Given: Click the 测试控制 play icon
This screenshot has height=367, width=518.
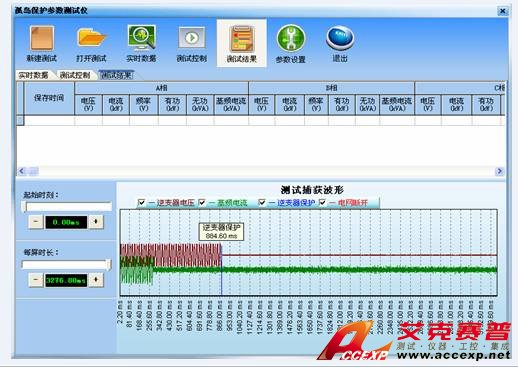Looking at the screenshot, I should [x=192, y=38].
